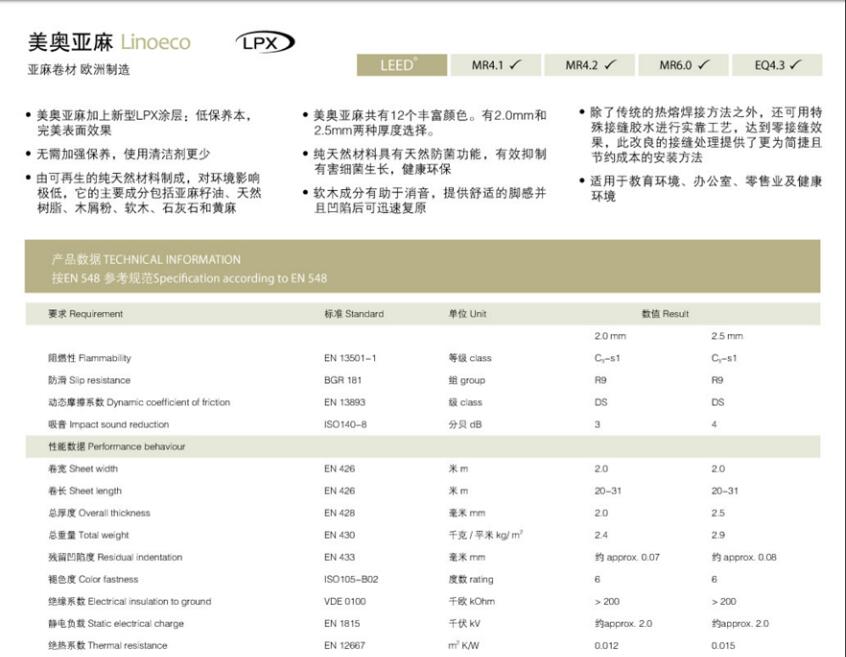Click the Flammability row label
Screen dimensions: 846x657
pyautogui.click(x=89, y=358)
